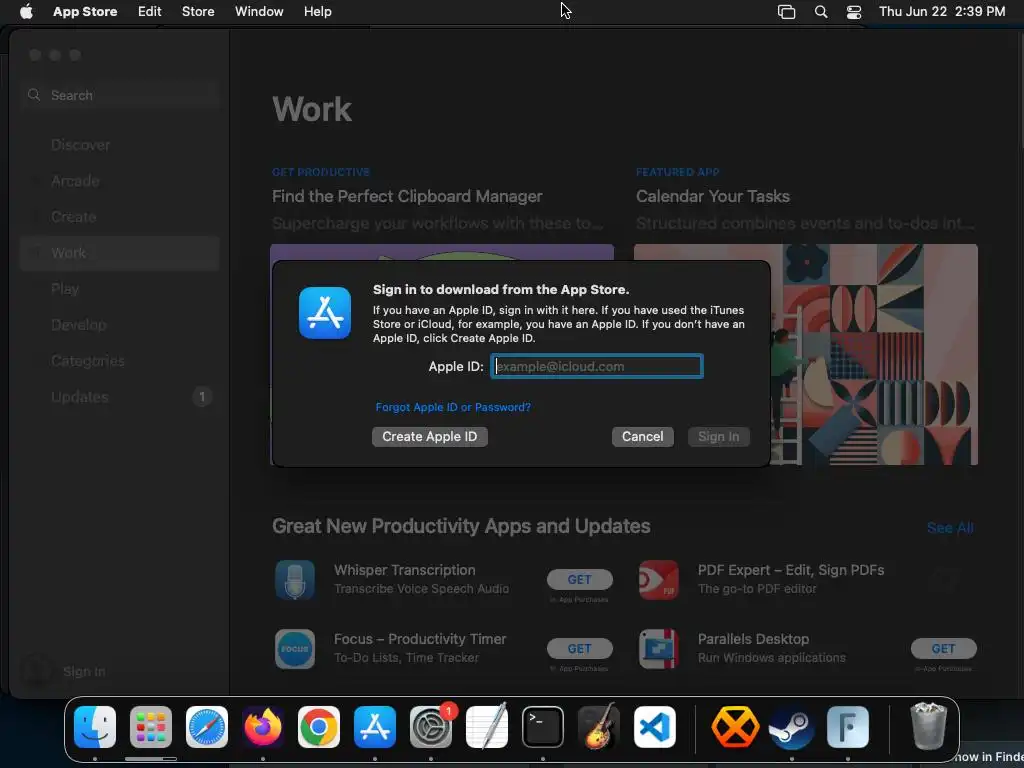The width and height of the screenshot is (1024, 768).
Task: Select Develop in the sidebar
Action: (x=120, y=325)
